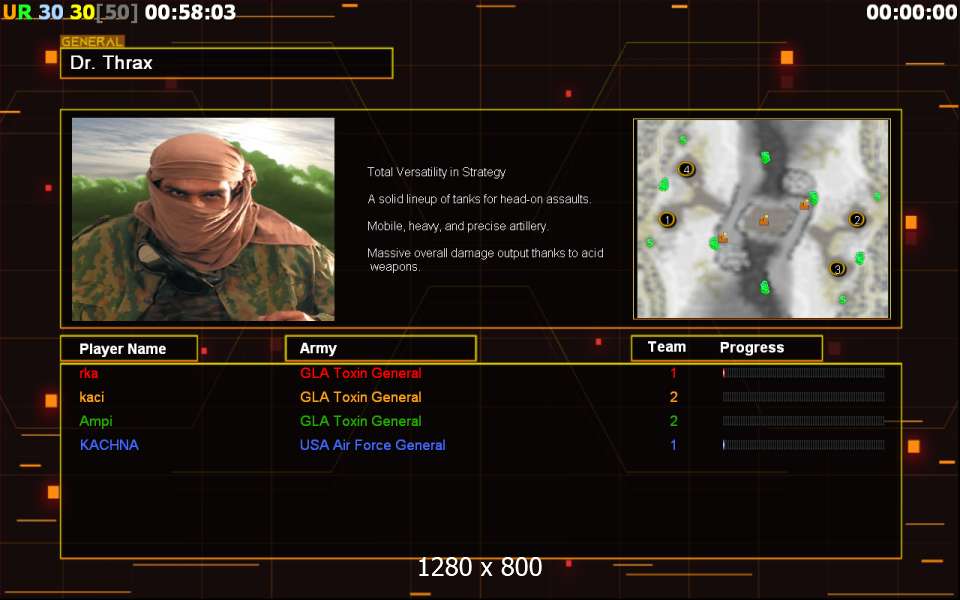Select player name rka
The image size is (960, 600).
(x=89, y=373)
